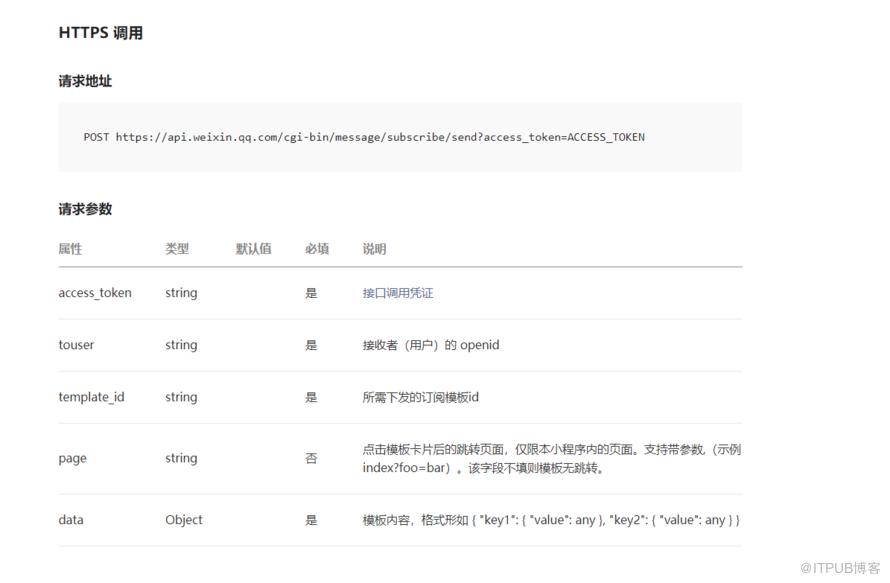Viewport: 890px width, 583px height.
Task: Click the 默认值 column header
Action: (254, 249)
